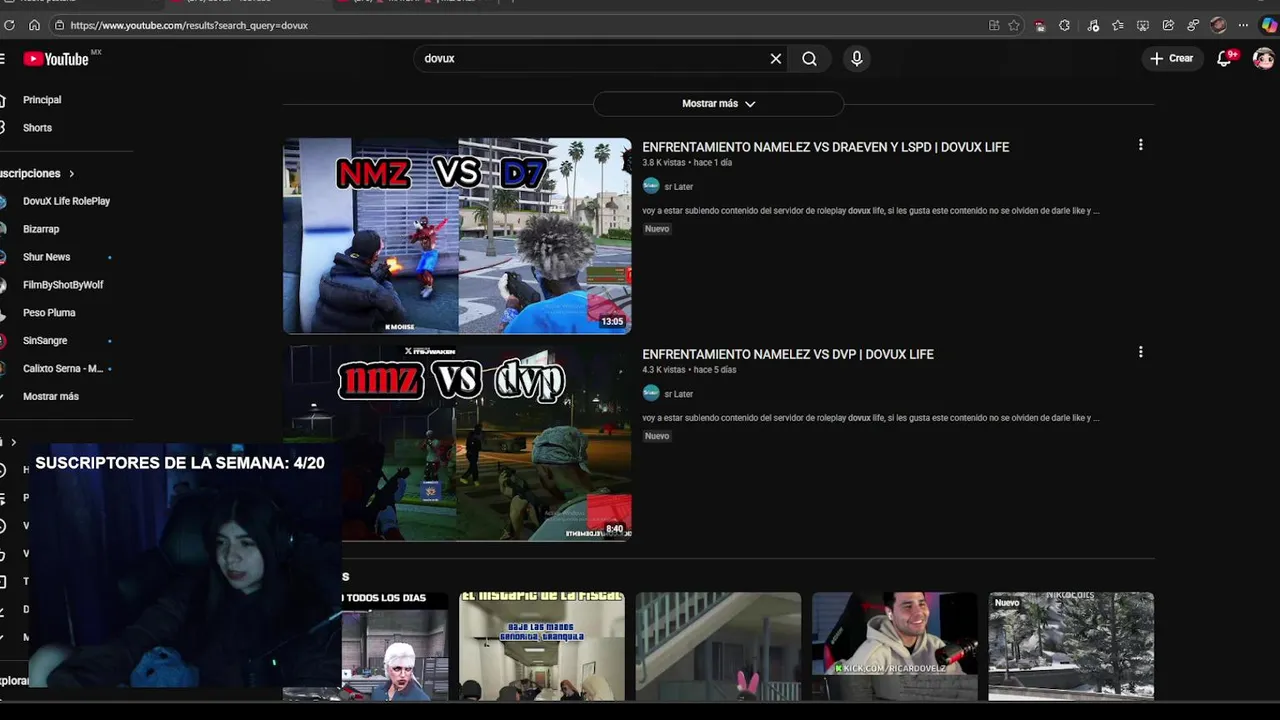This screenshot has width=1280, height=720.
Task: Start voice search with the microphone
Action: click(x=857, y=59)
